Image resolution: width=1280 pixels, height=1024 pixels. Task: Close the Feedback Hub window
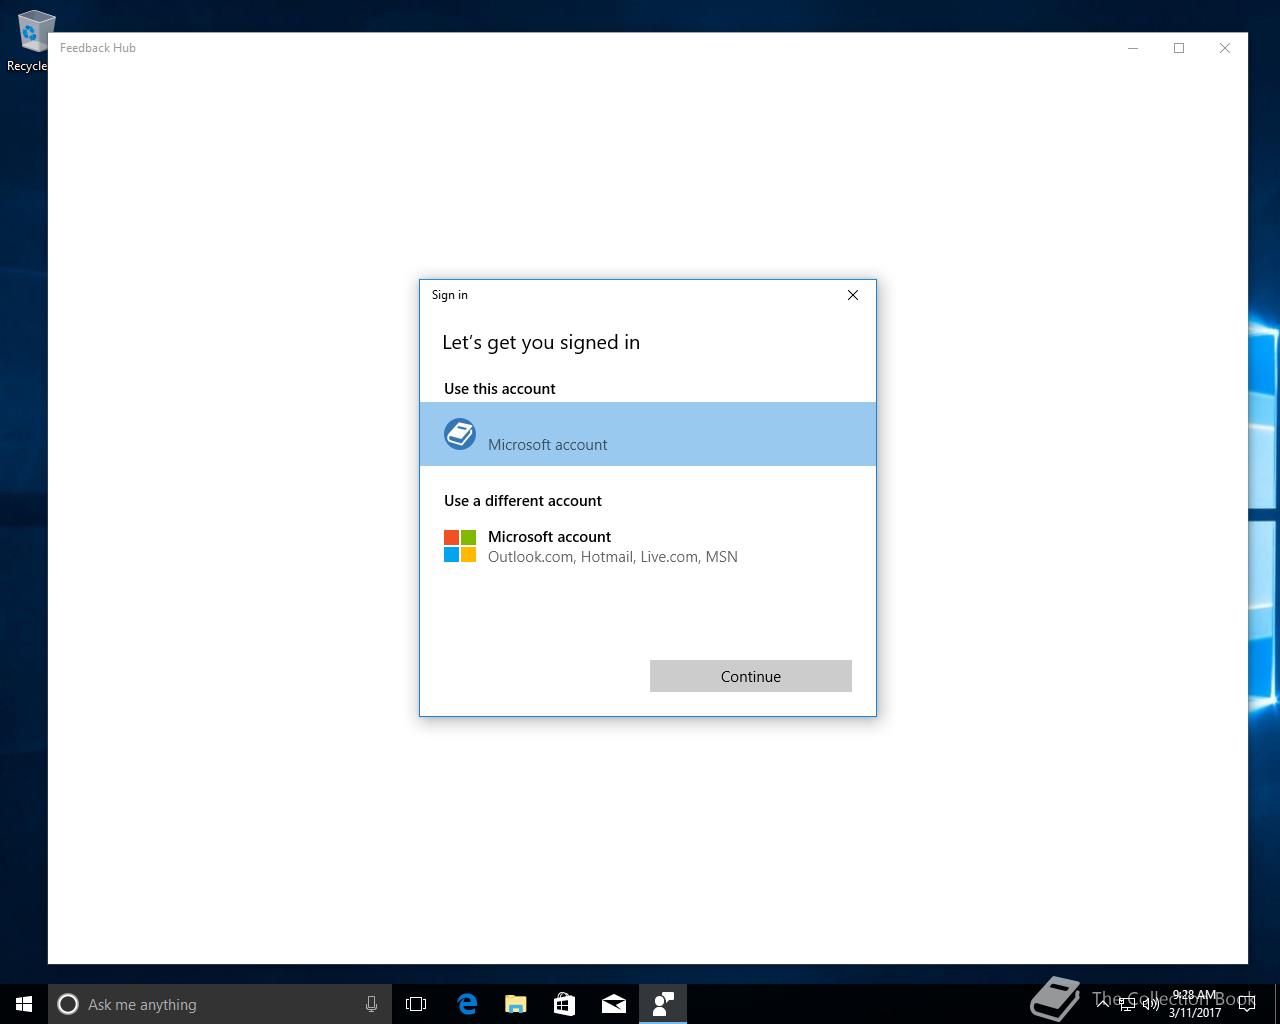1225,48
